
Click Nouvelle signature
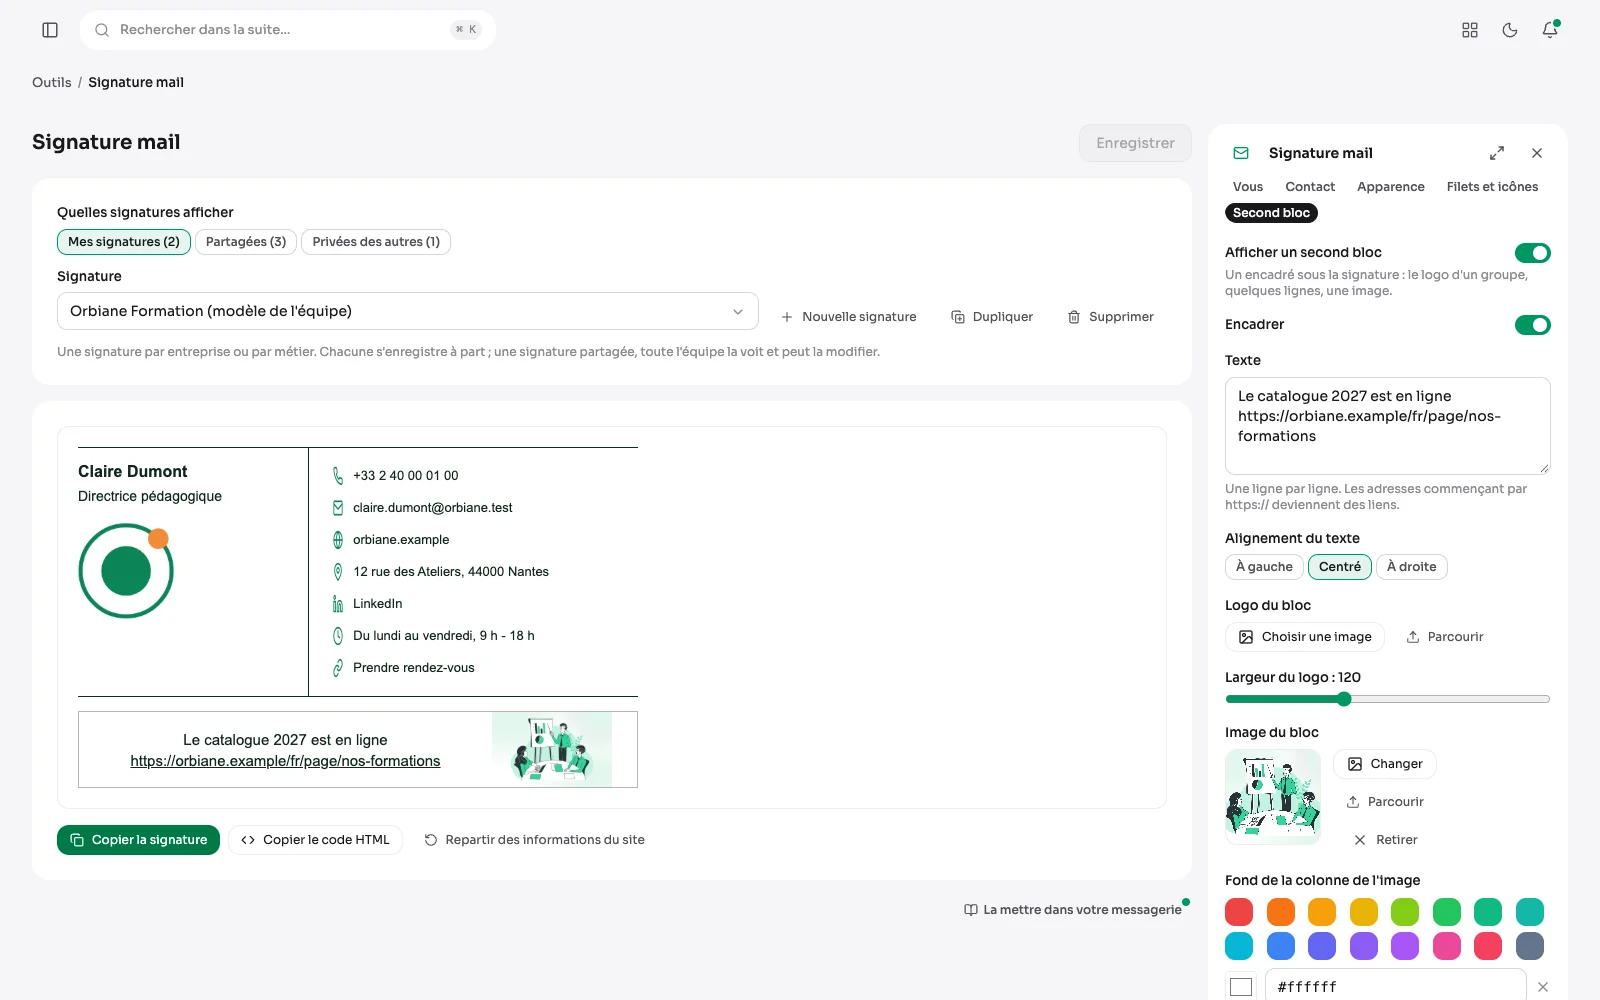(848, 317)
